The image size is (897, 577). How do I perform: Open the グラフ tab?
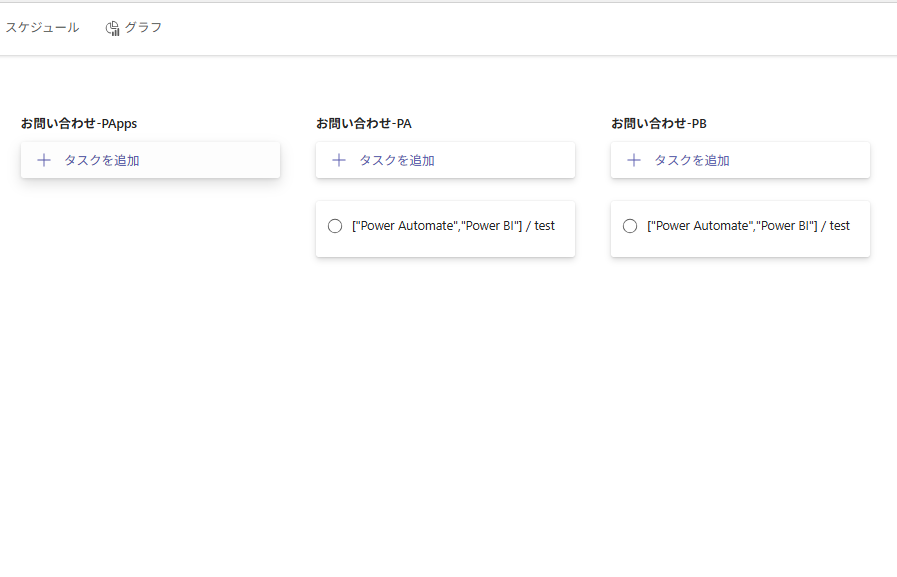(143, 27)
